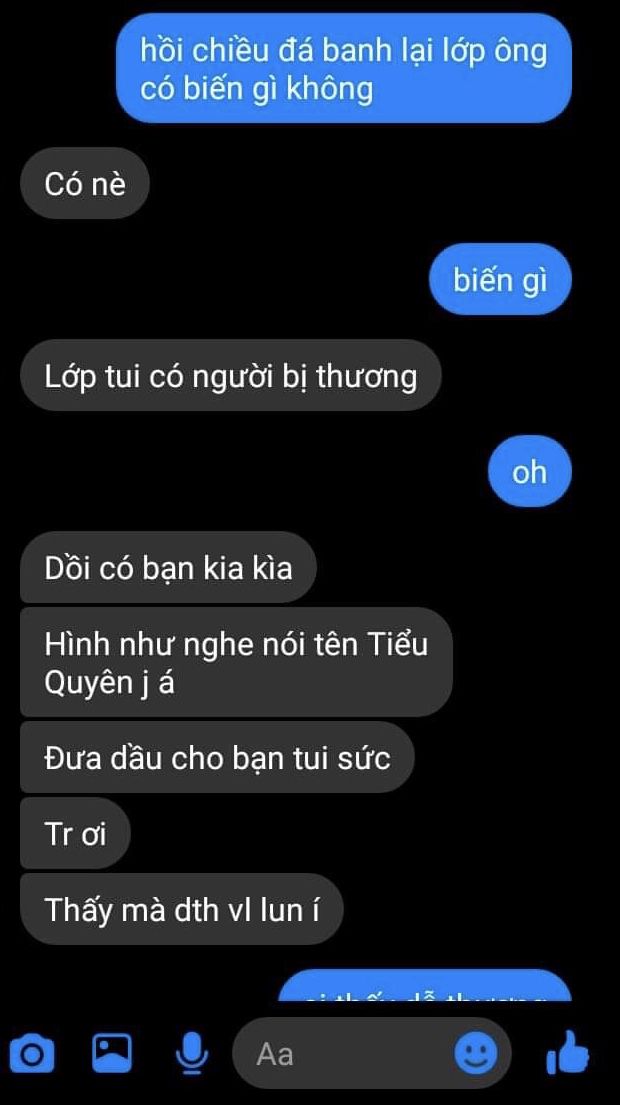
Task: Select message 'Đưa dầu cho bạn tui sức'
Action: click(x=217, y=758)
